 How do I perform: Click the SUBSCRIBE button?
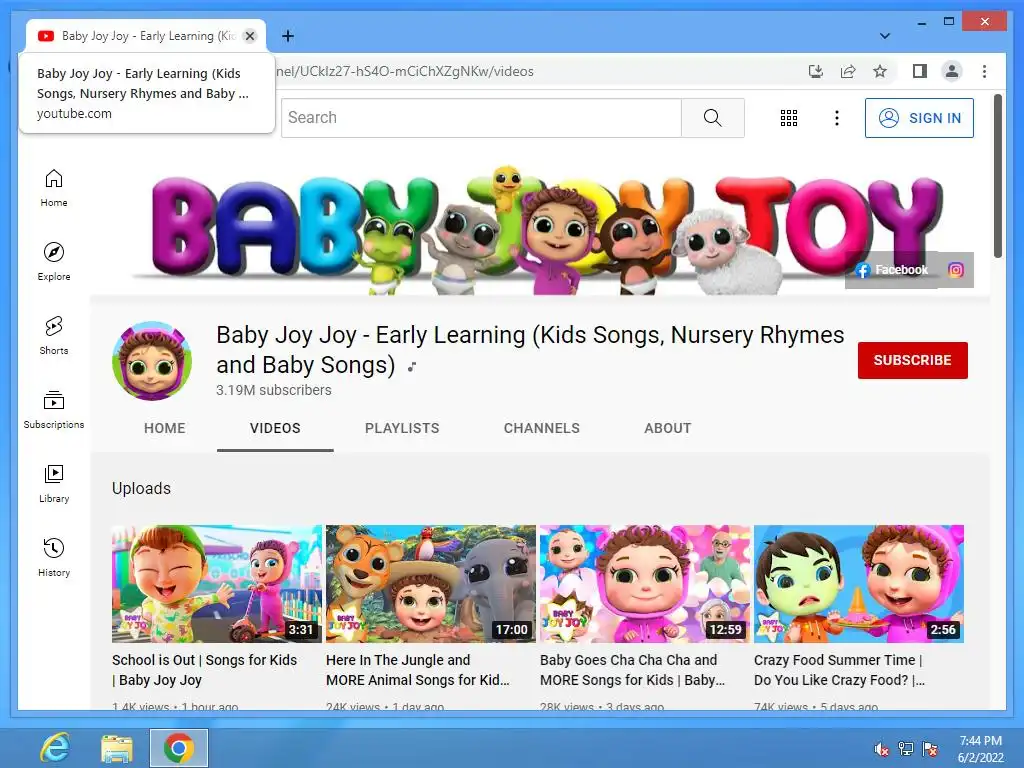[912, 360]
